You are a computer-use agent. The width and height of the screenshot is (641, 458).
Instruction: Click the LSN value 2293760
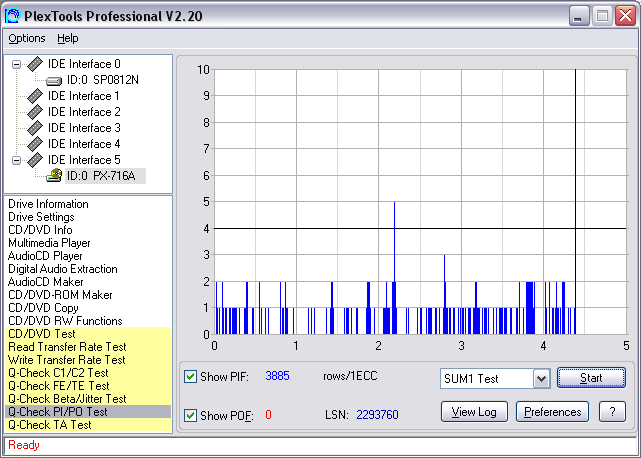377,415
